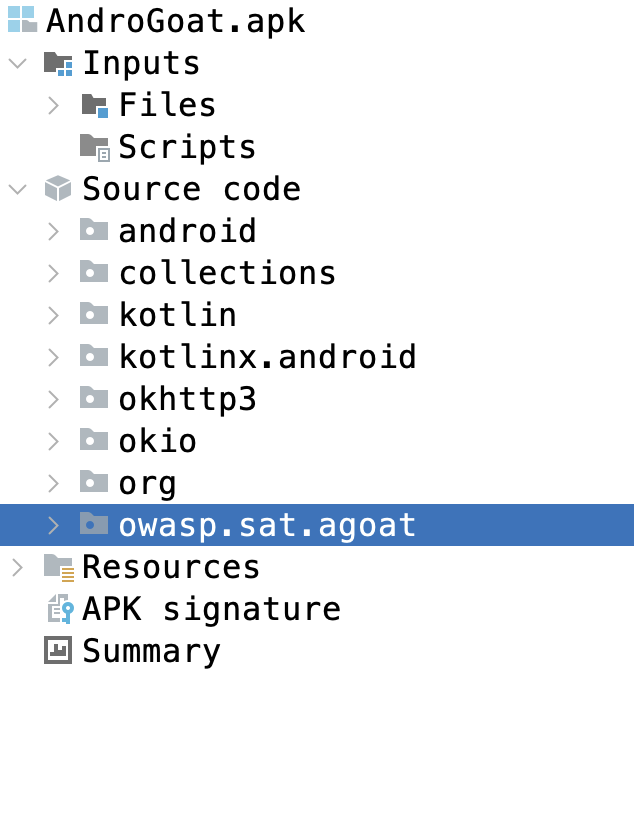
Task: Click the Files folder icon
Action: (x=94, y=105)
